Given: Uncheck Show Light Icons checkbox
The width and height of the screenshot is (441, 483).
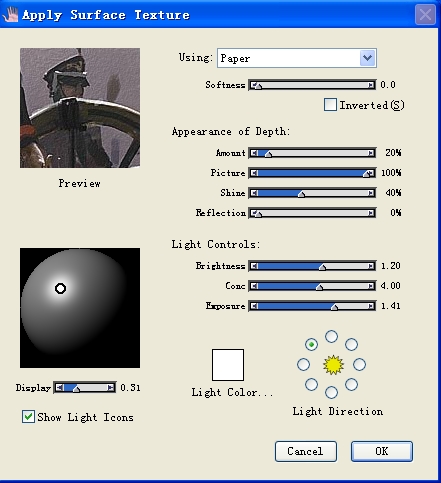Looking at the screenshot, I should point(28,417).
